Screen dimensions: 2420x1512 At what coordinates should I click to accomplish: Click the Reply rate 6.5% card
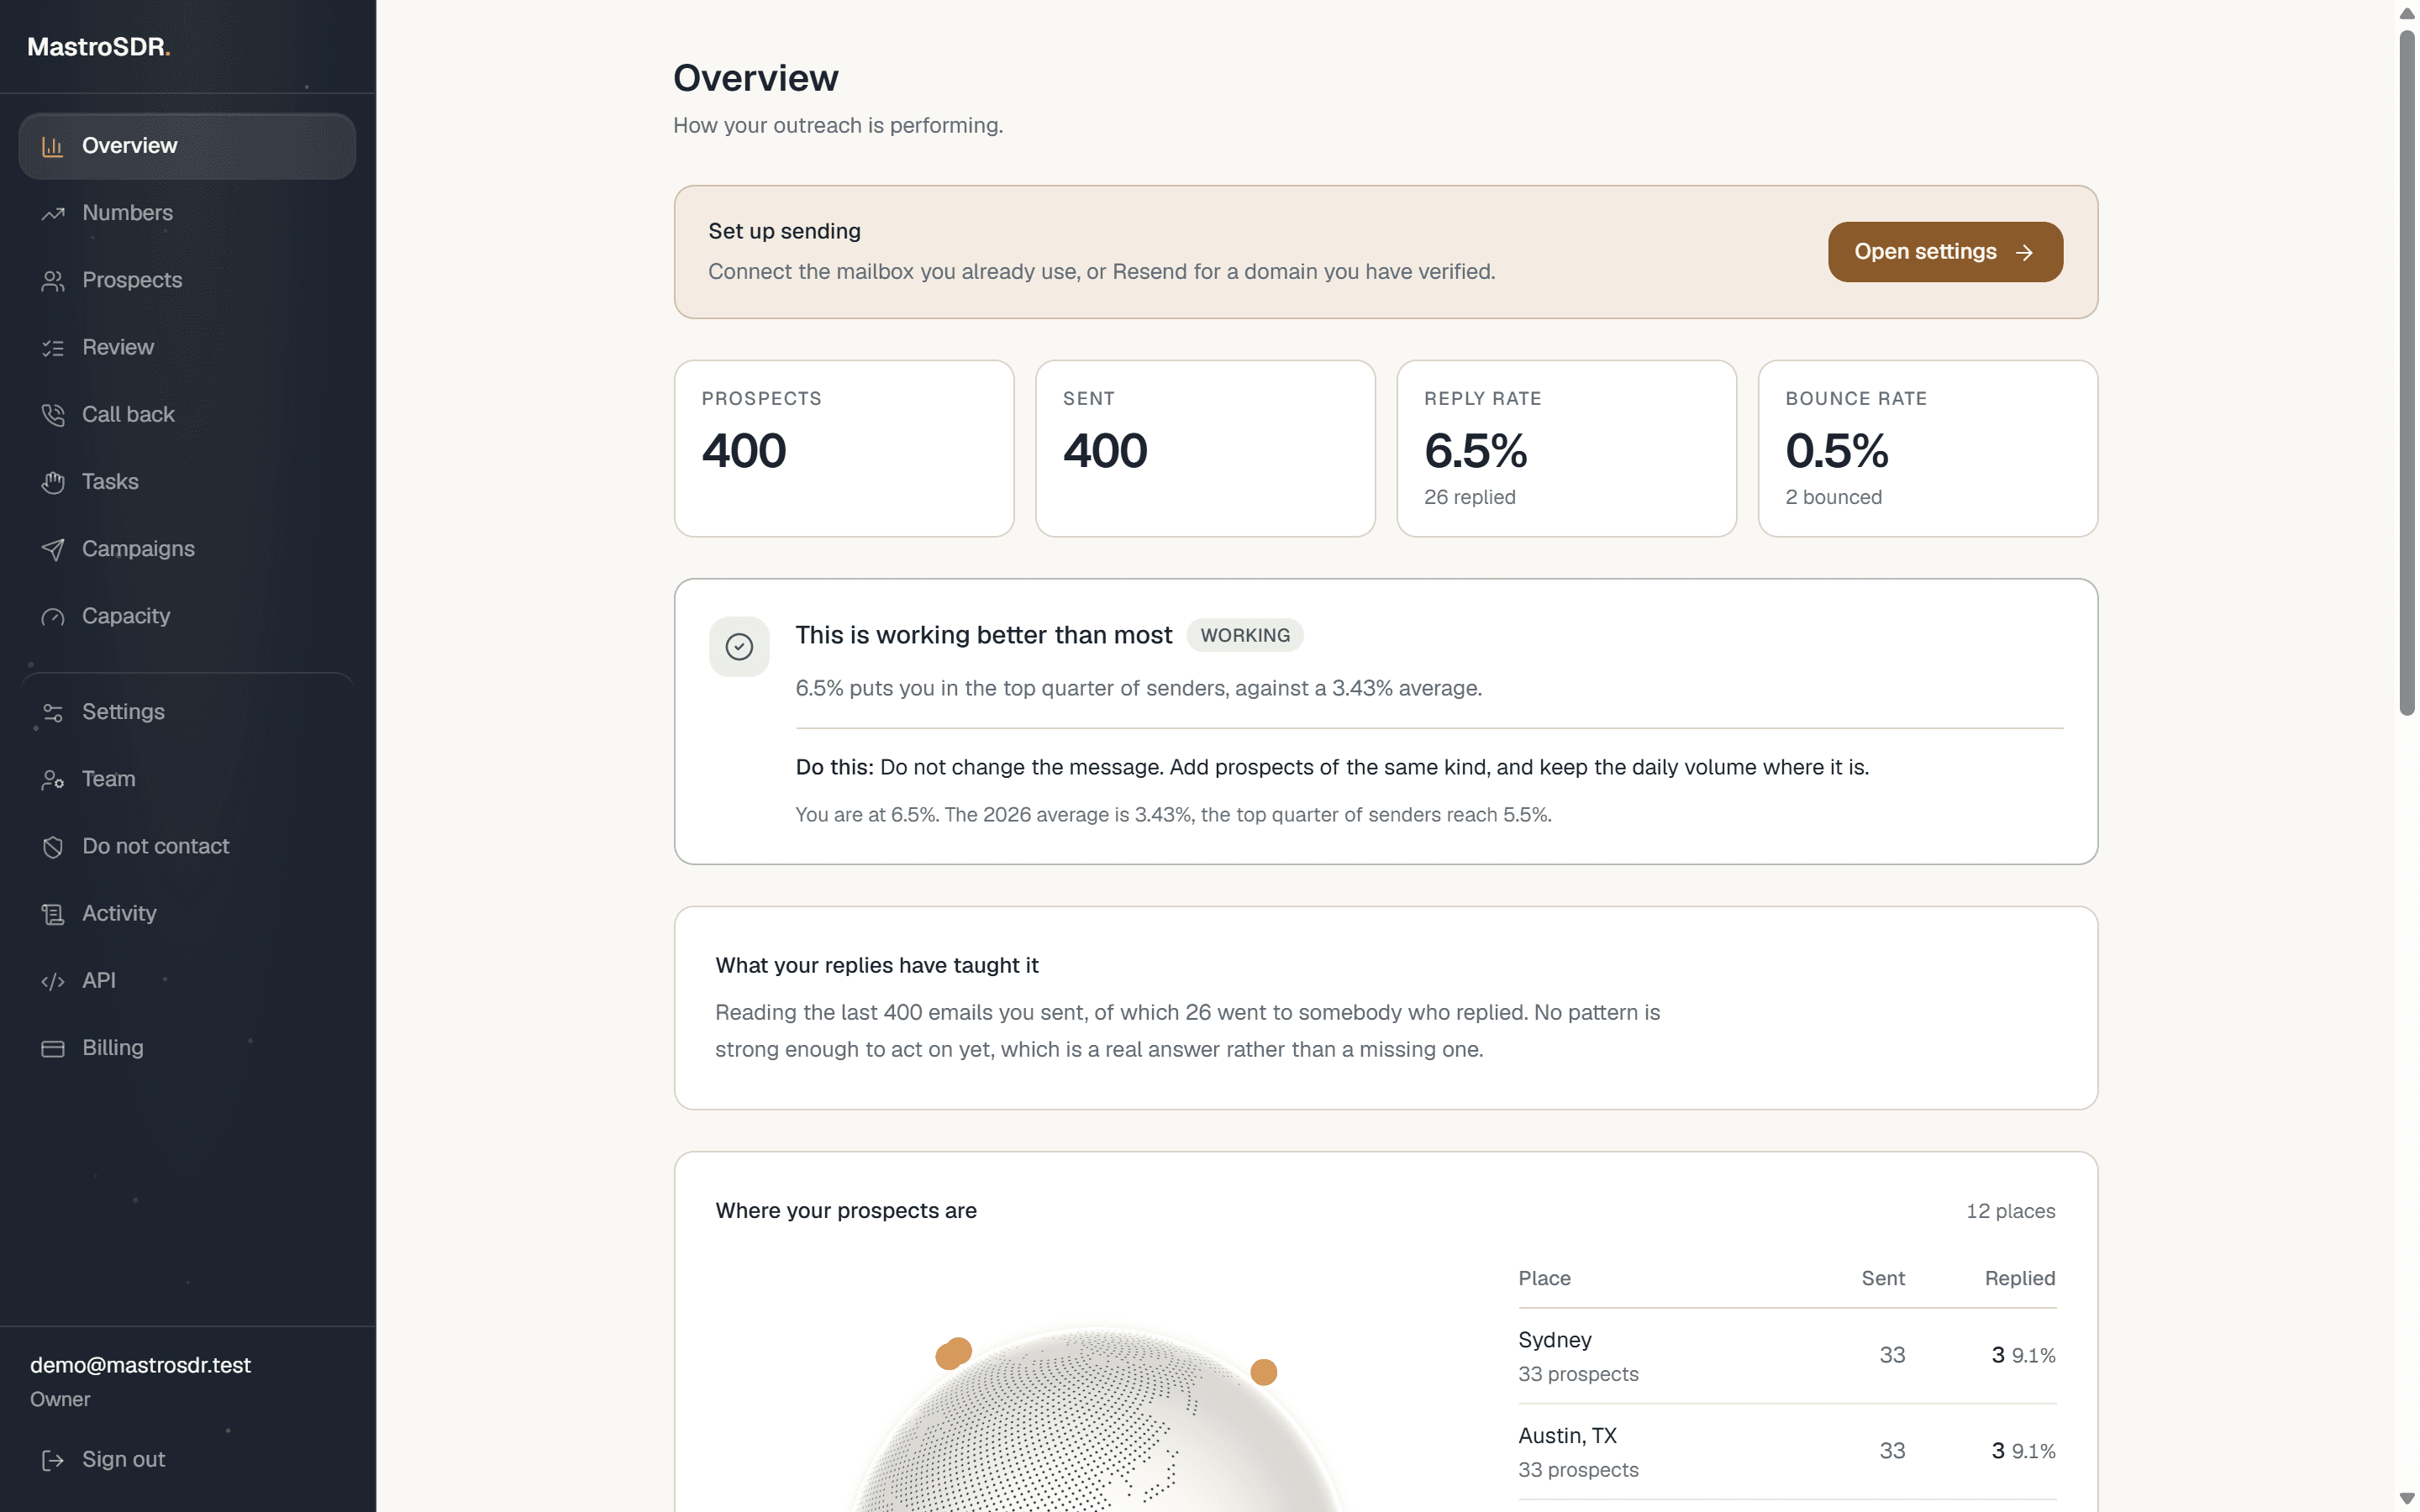1566,449
